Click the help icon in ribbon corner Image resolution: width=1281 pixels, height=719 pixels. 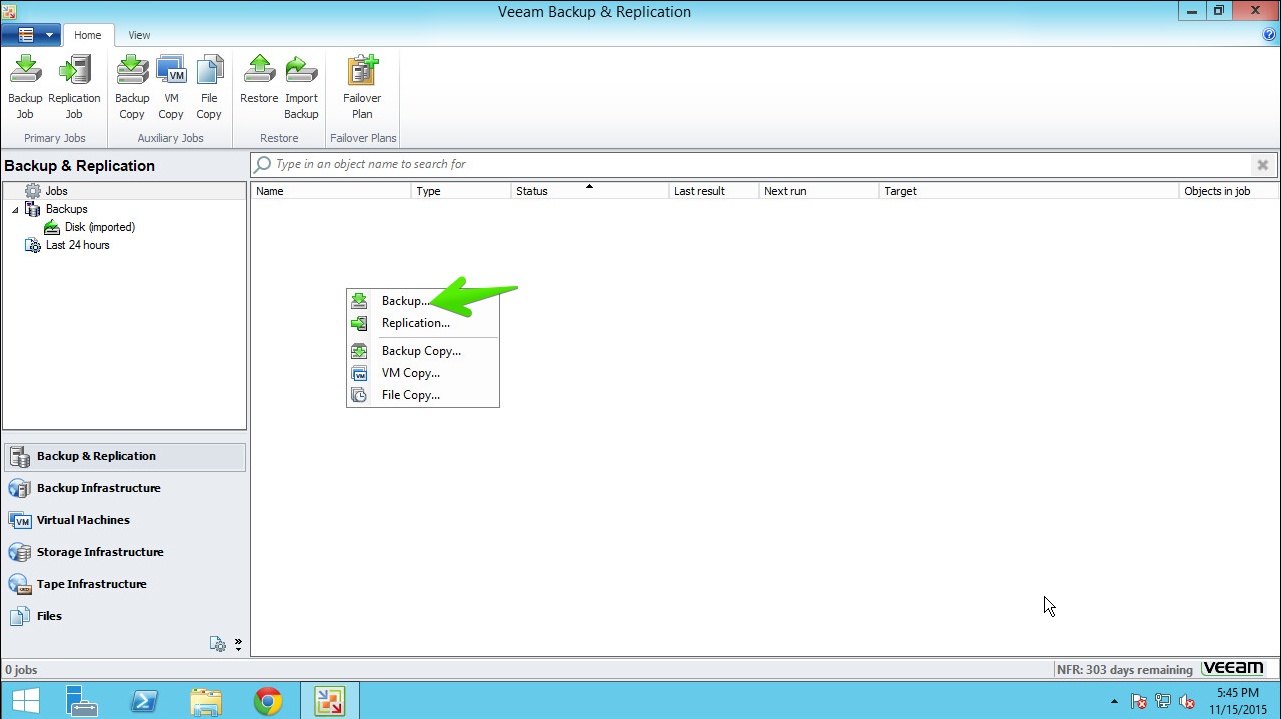point(1270,35)
